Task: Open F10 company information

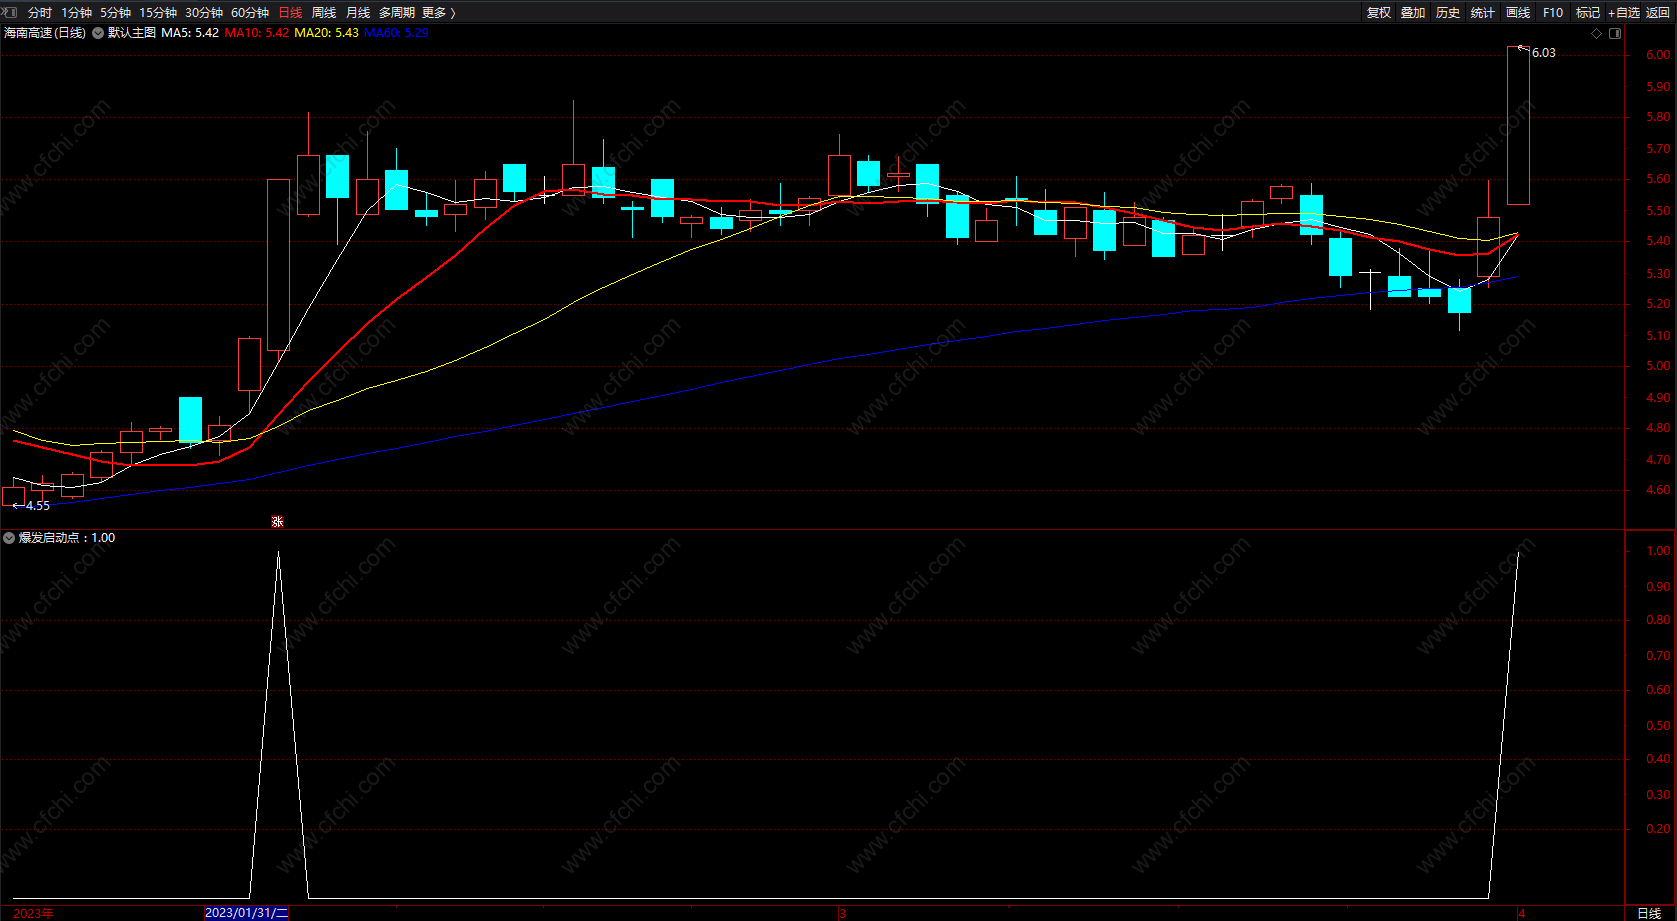Action: pos(1553,13)
